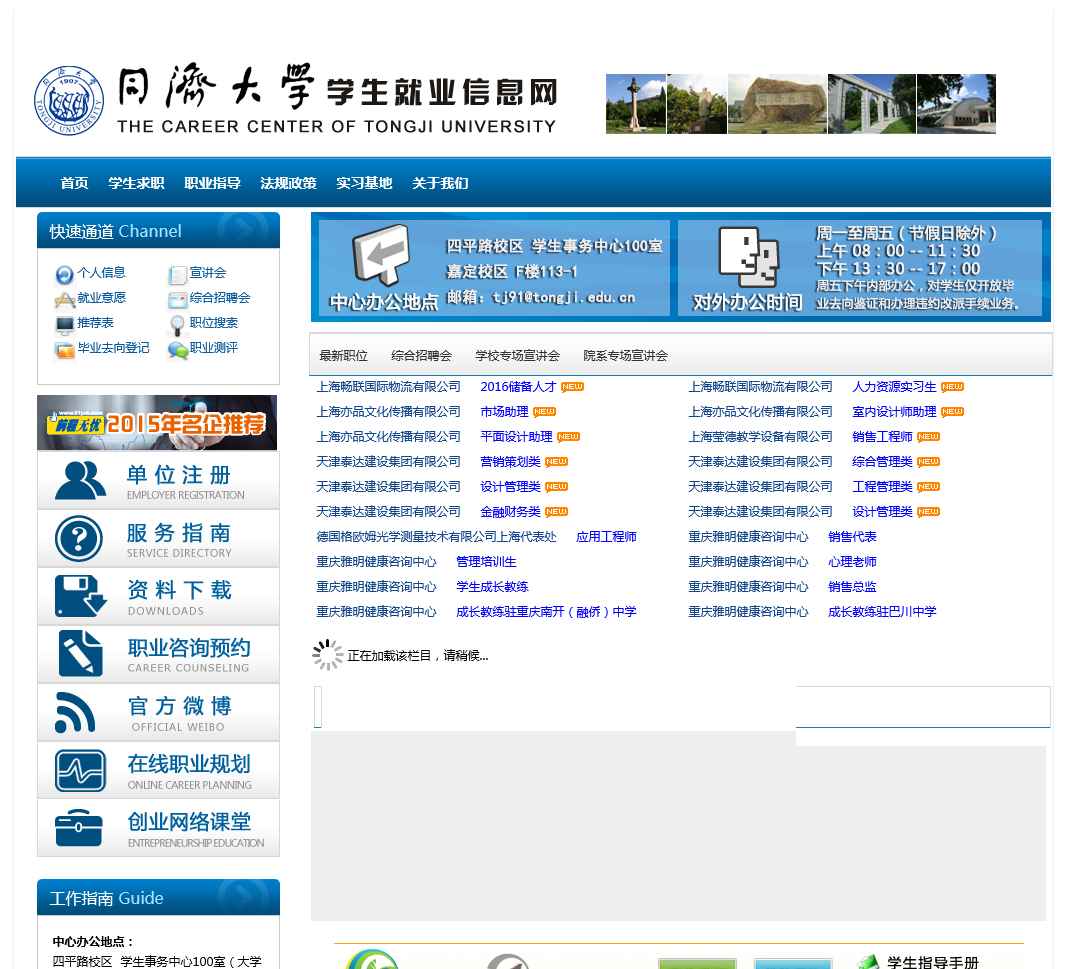
Task: Open 关于我们 navigation menu
Action: pos(440,183)
